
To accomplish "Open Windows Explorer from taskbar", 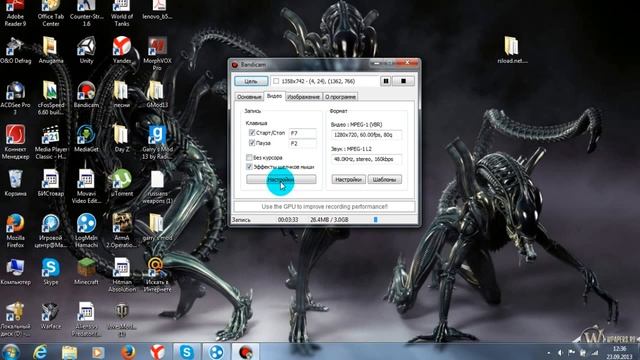I will [69, 351].
